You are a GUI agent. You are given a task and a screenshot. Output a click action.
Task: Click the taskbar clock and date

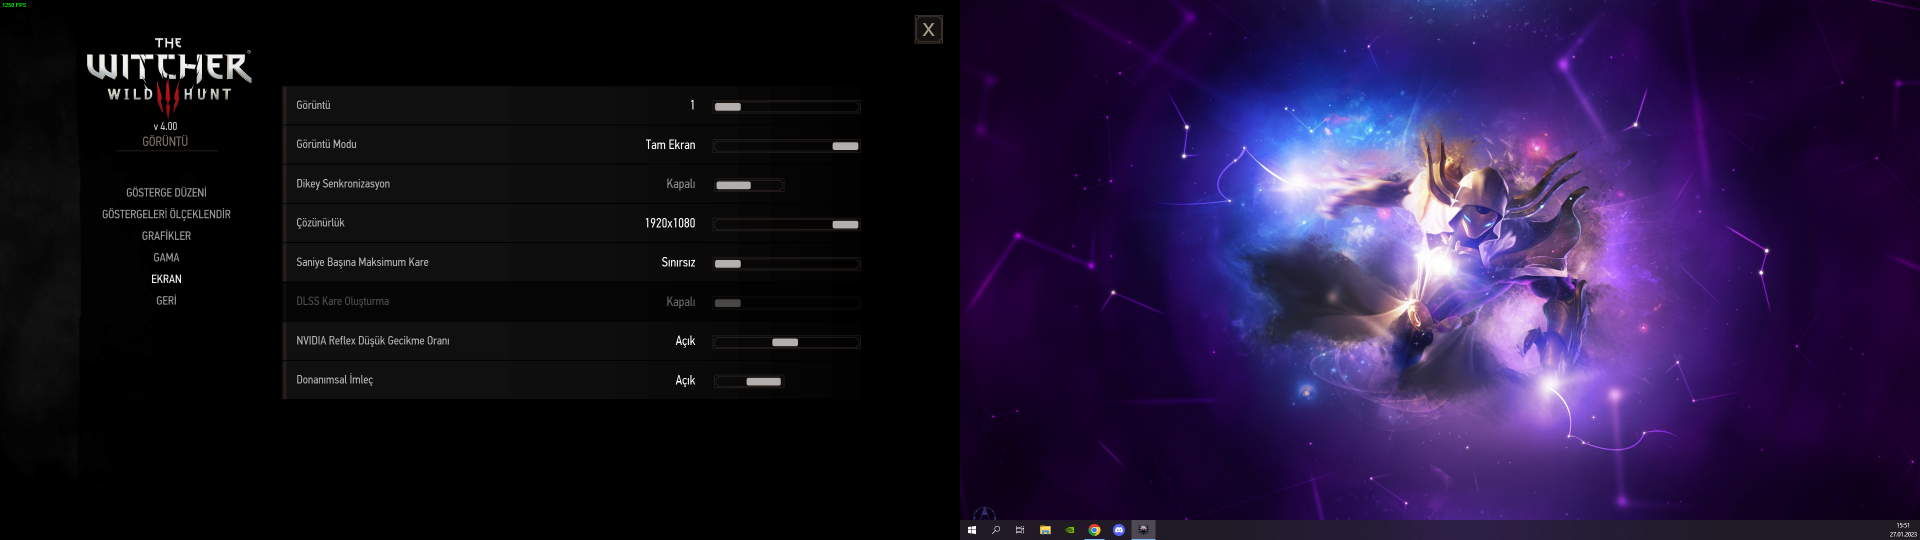1903,530
